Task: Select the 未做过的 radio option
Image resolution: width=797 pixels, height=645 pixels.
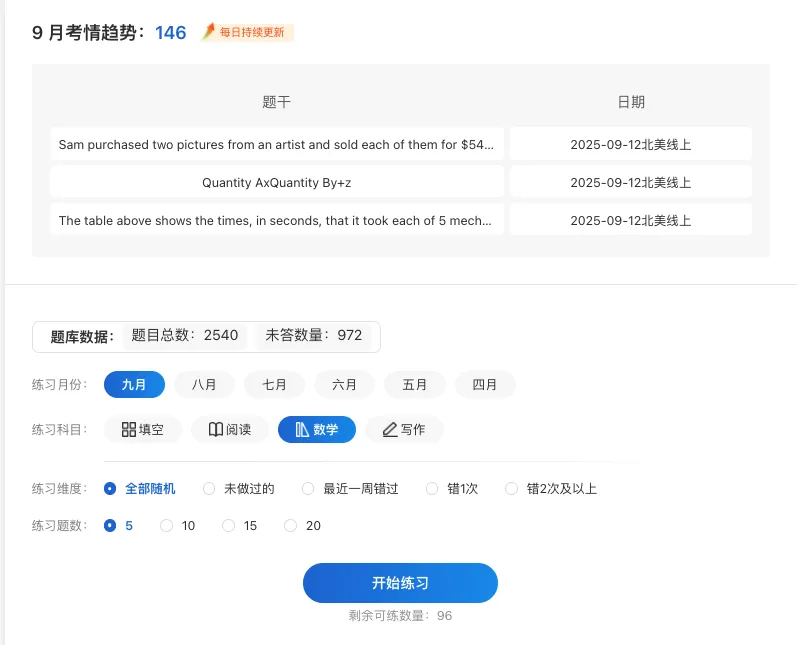Action: pyautogui.click(x=209, y=489)
